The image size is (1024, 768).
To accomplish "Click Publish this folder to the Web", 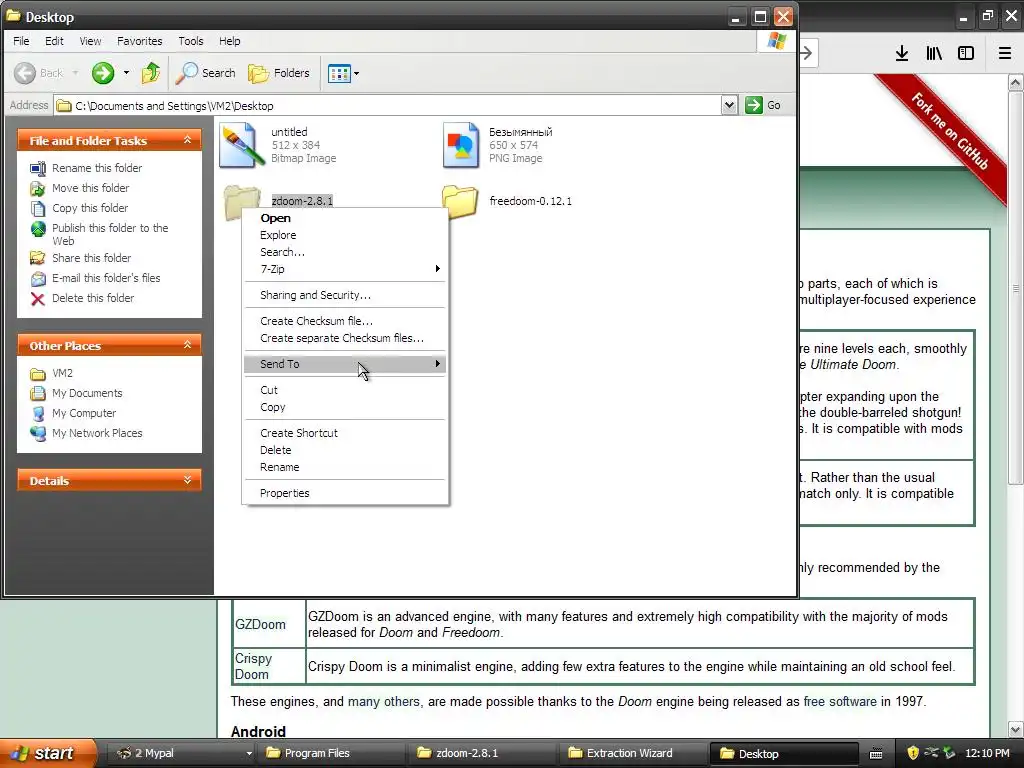I will click(x=110, y=234).
